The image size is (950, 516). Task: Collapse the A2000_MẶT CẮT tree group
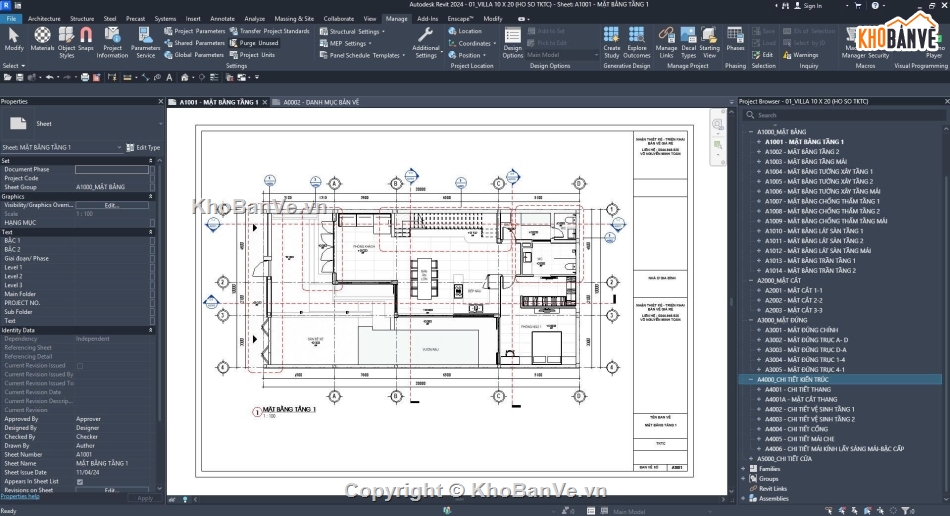click(x=751, y=280)
